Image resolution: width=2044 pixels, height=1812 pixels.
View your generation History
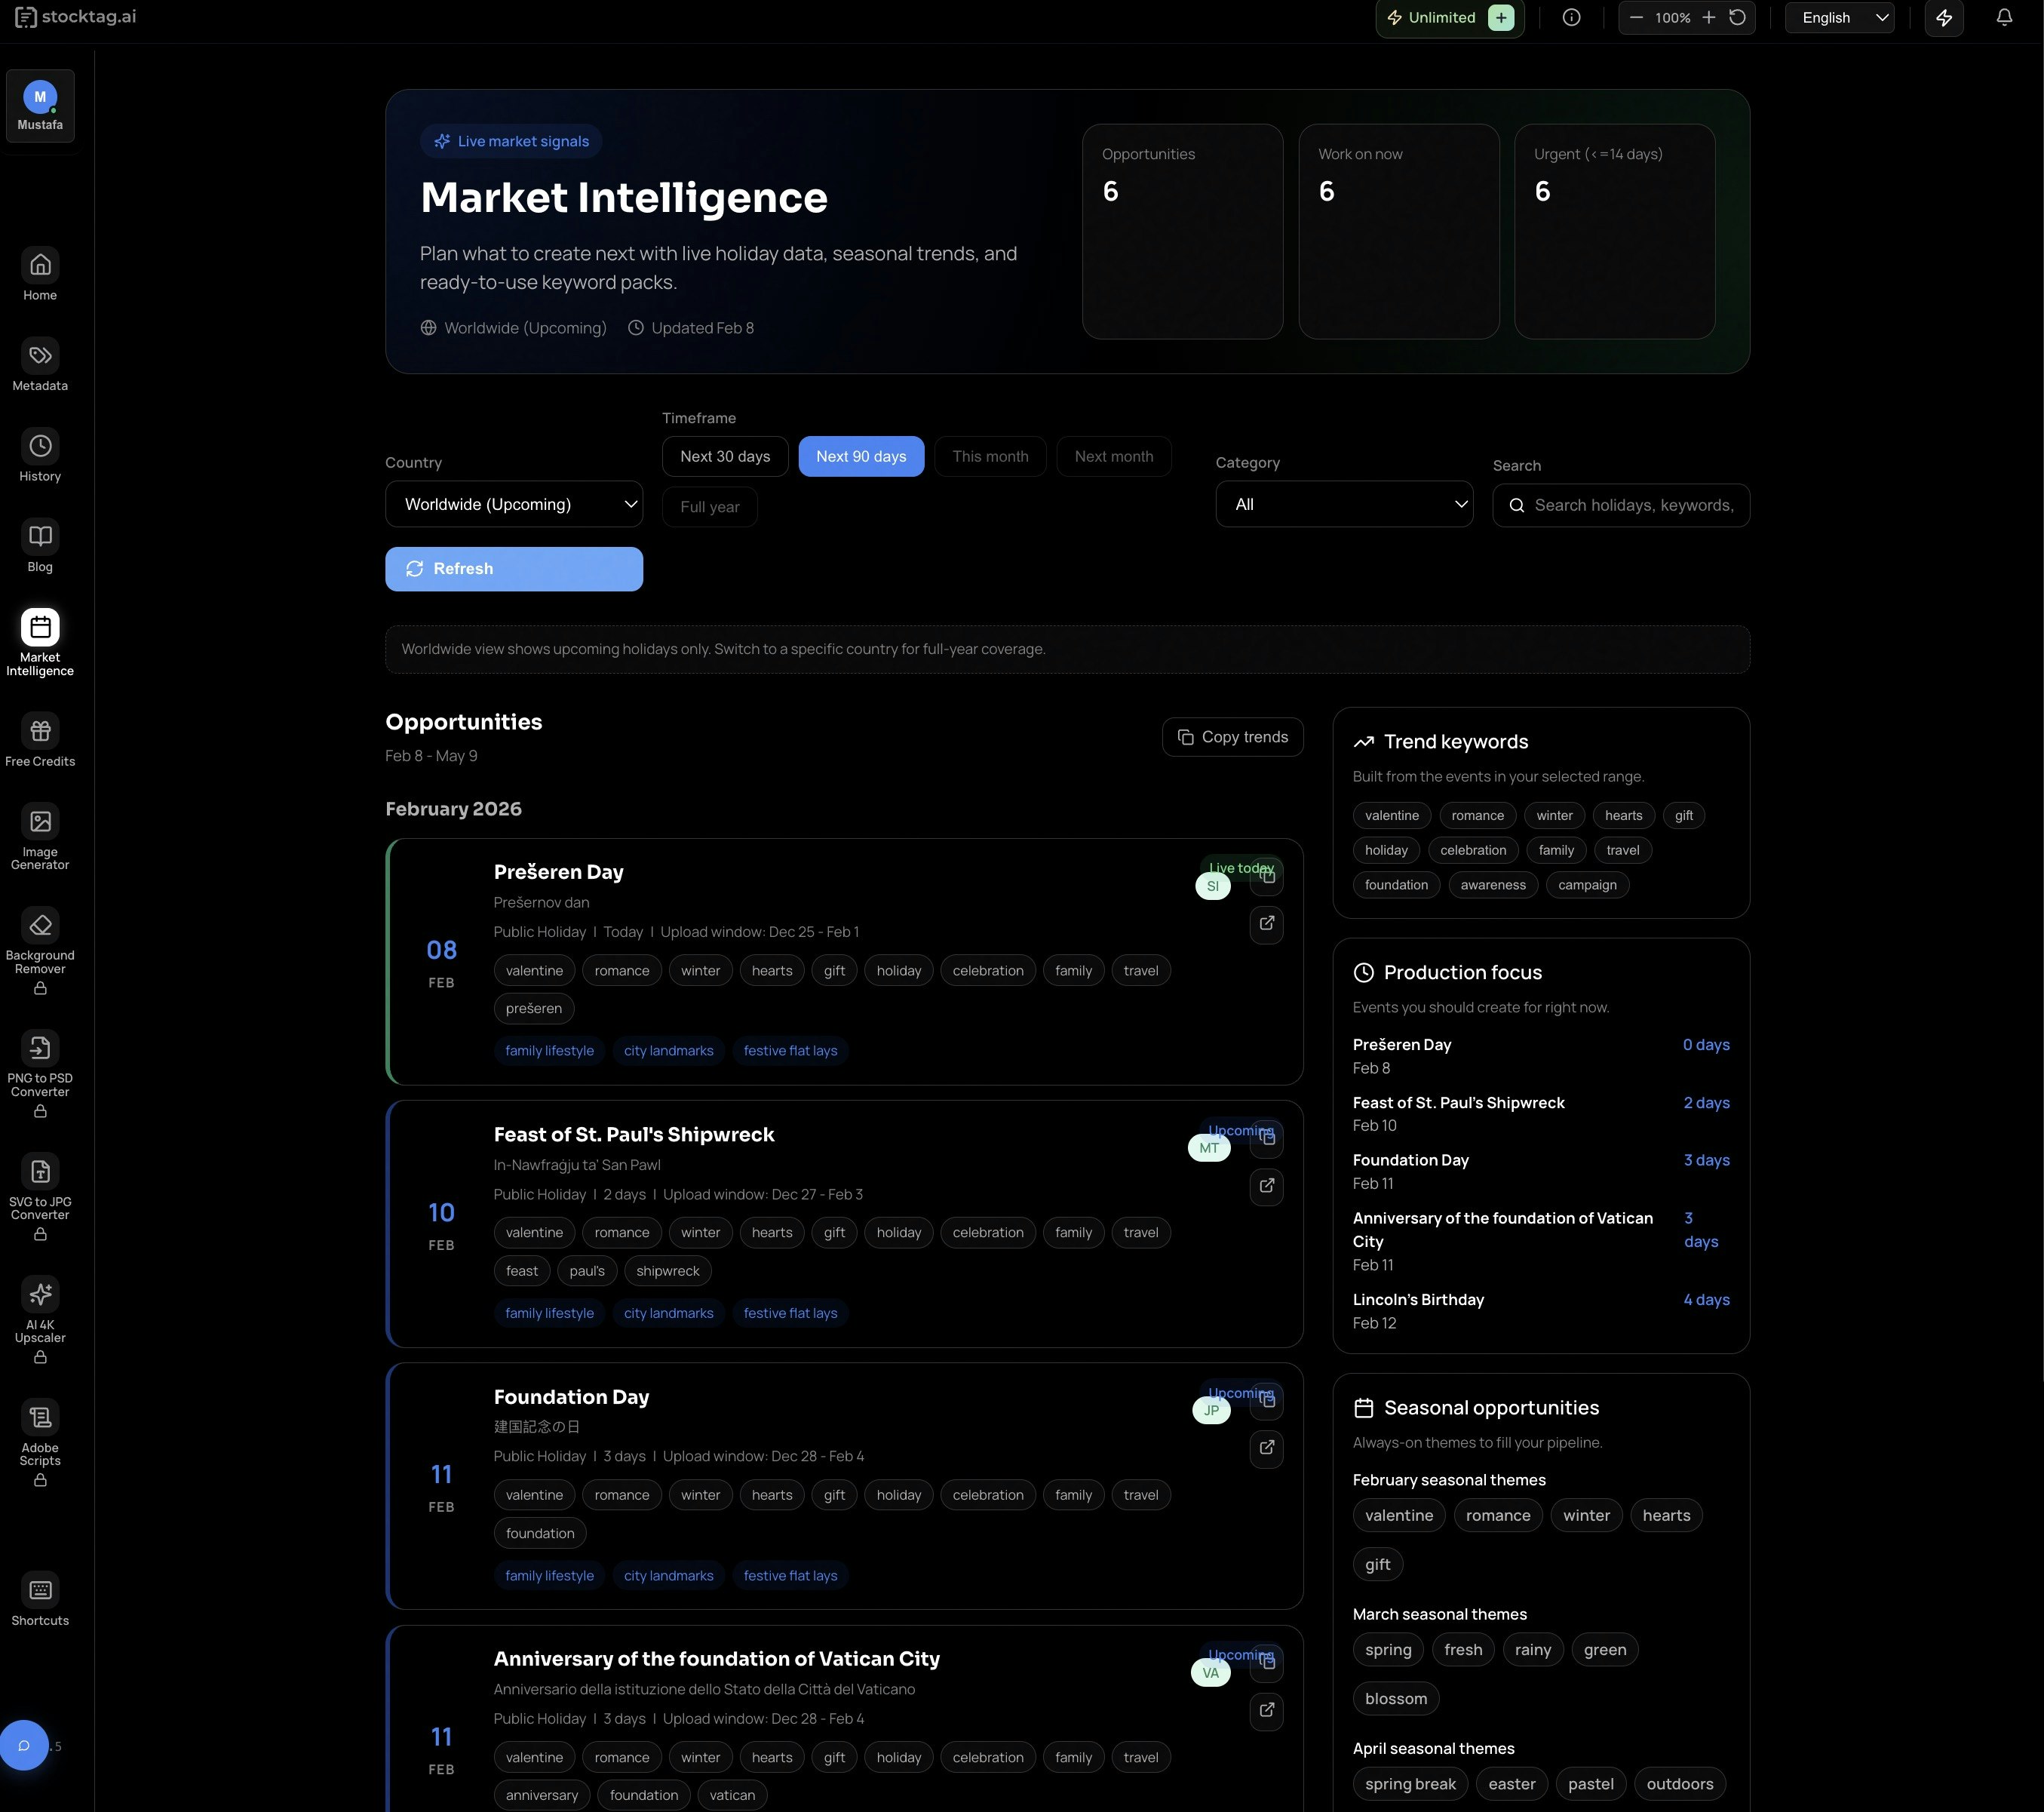pos(40,455)
